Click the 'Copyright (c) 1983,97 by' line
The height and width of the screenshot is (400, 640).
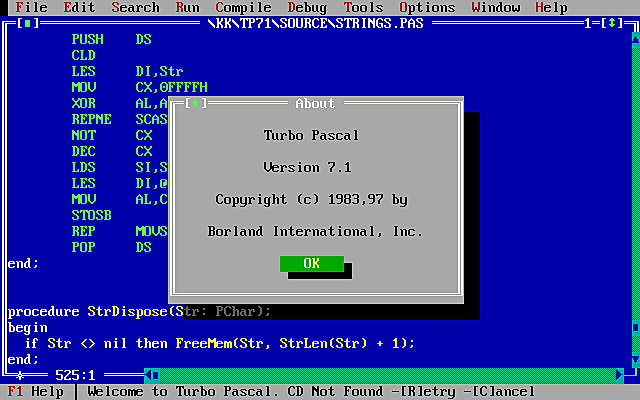311,199
